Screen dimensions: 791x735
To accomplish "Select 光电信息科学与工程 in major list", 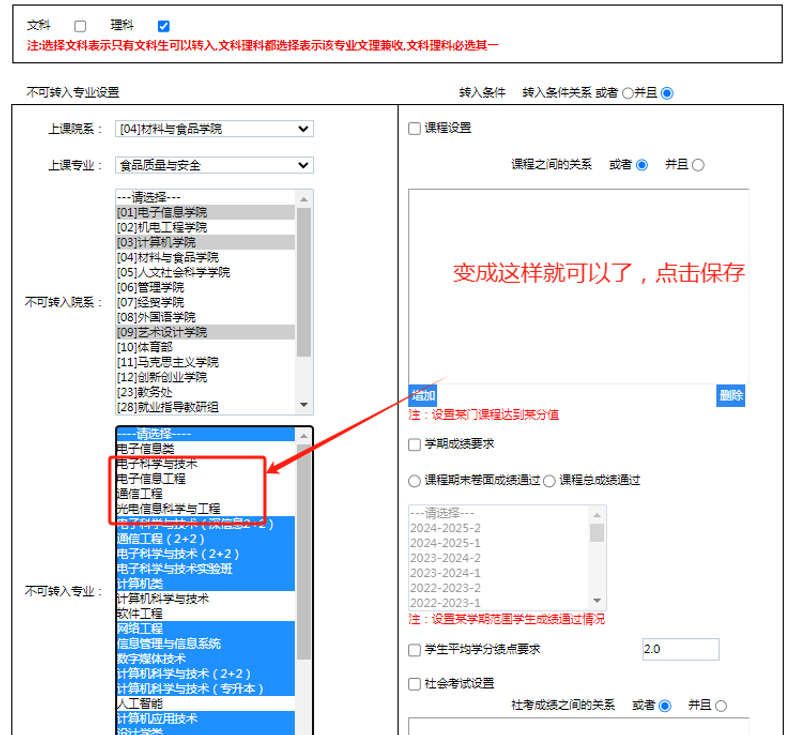I will pos(205,508).
